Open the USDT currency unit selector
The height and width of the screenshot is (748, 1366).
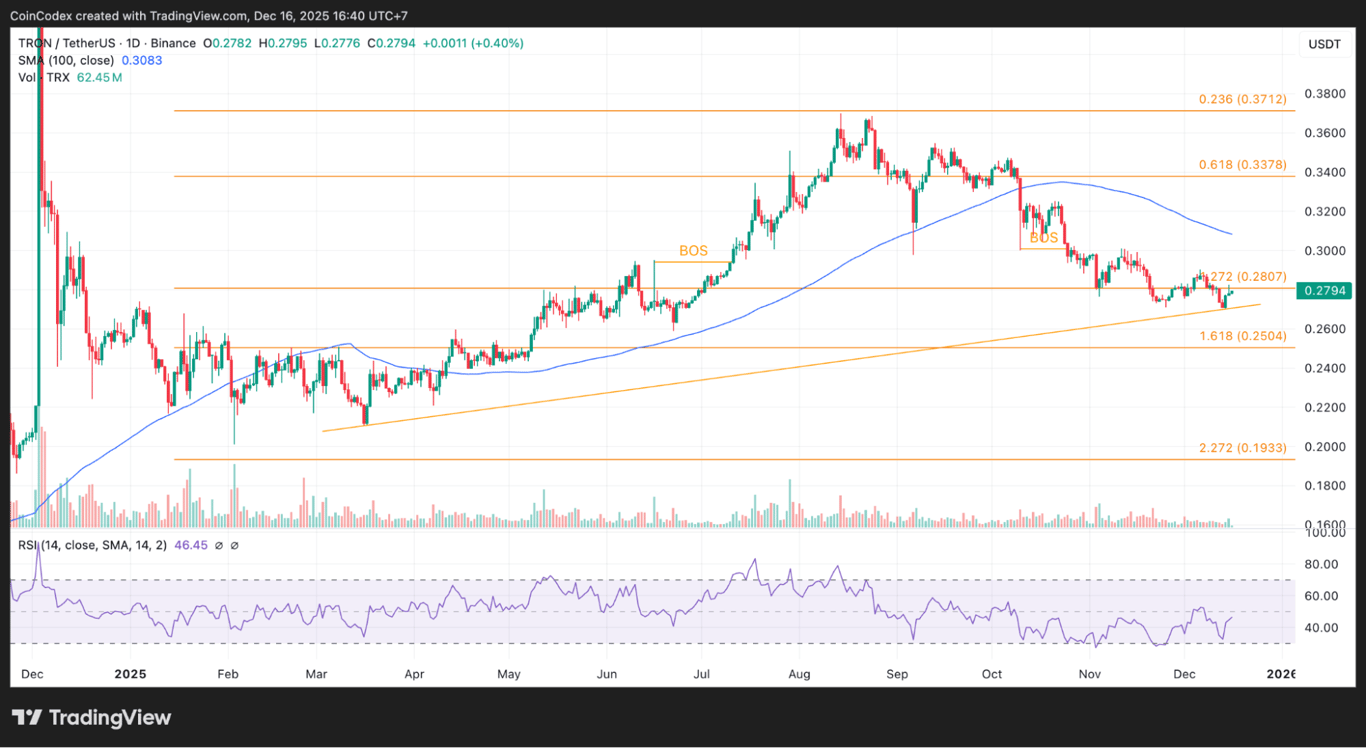pyautogui.click(x=1324, y=43)
